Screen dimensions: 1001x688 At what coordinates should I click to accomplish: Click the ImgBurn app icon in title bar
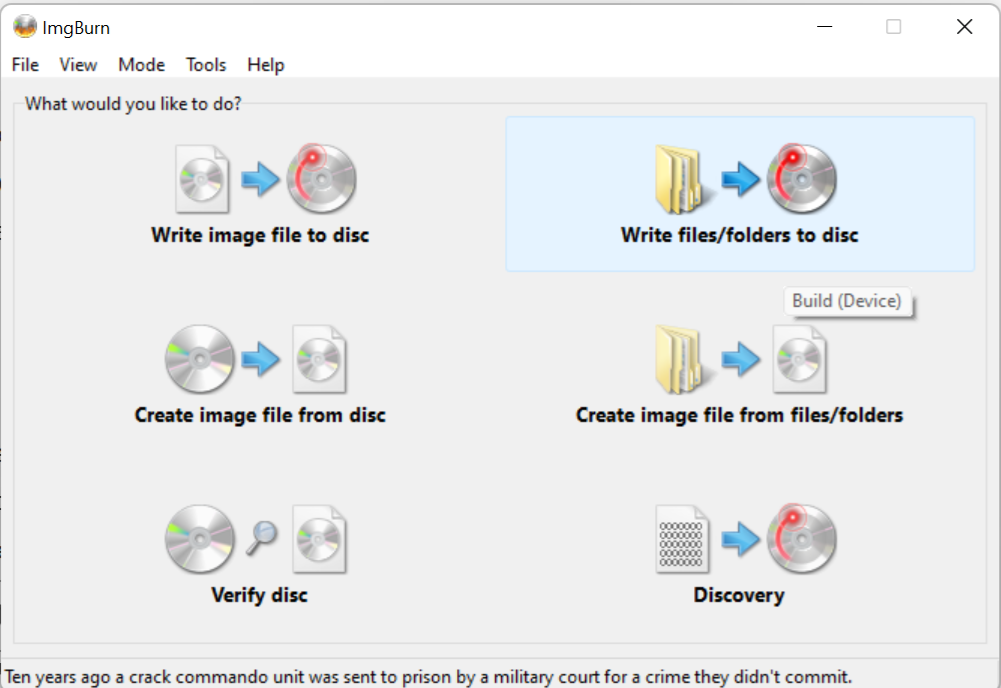24,27
